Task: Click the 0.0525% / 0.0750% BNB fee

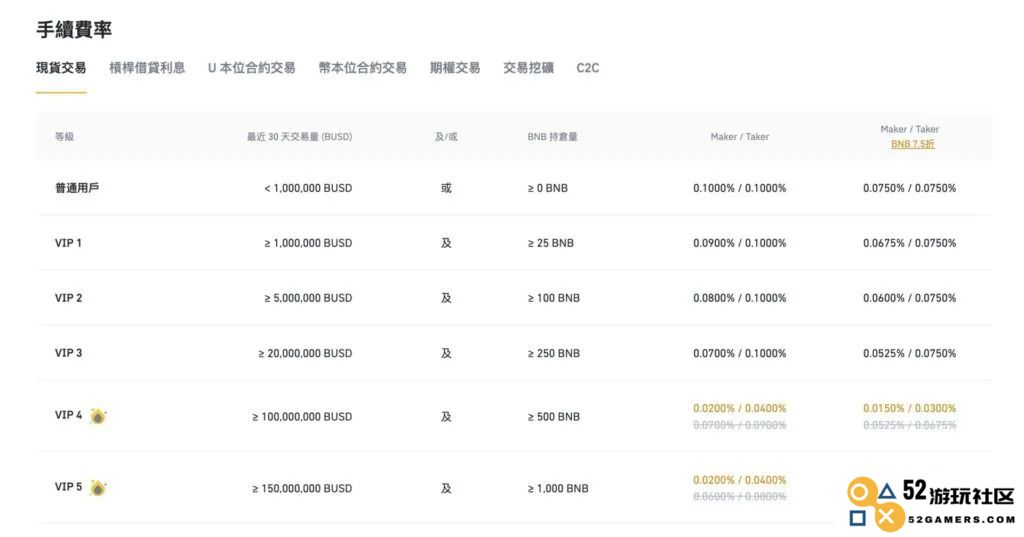Action: click(x=910, y=353)
